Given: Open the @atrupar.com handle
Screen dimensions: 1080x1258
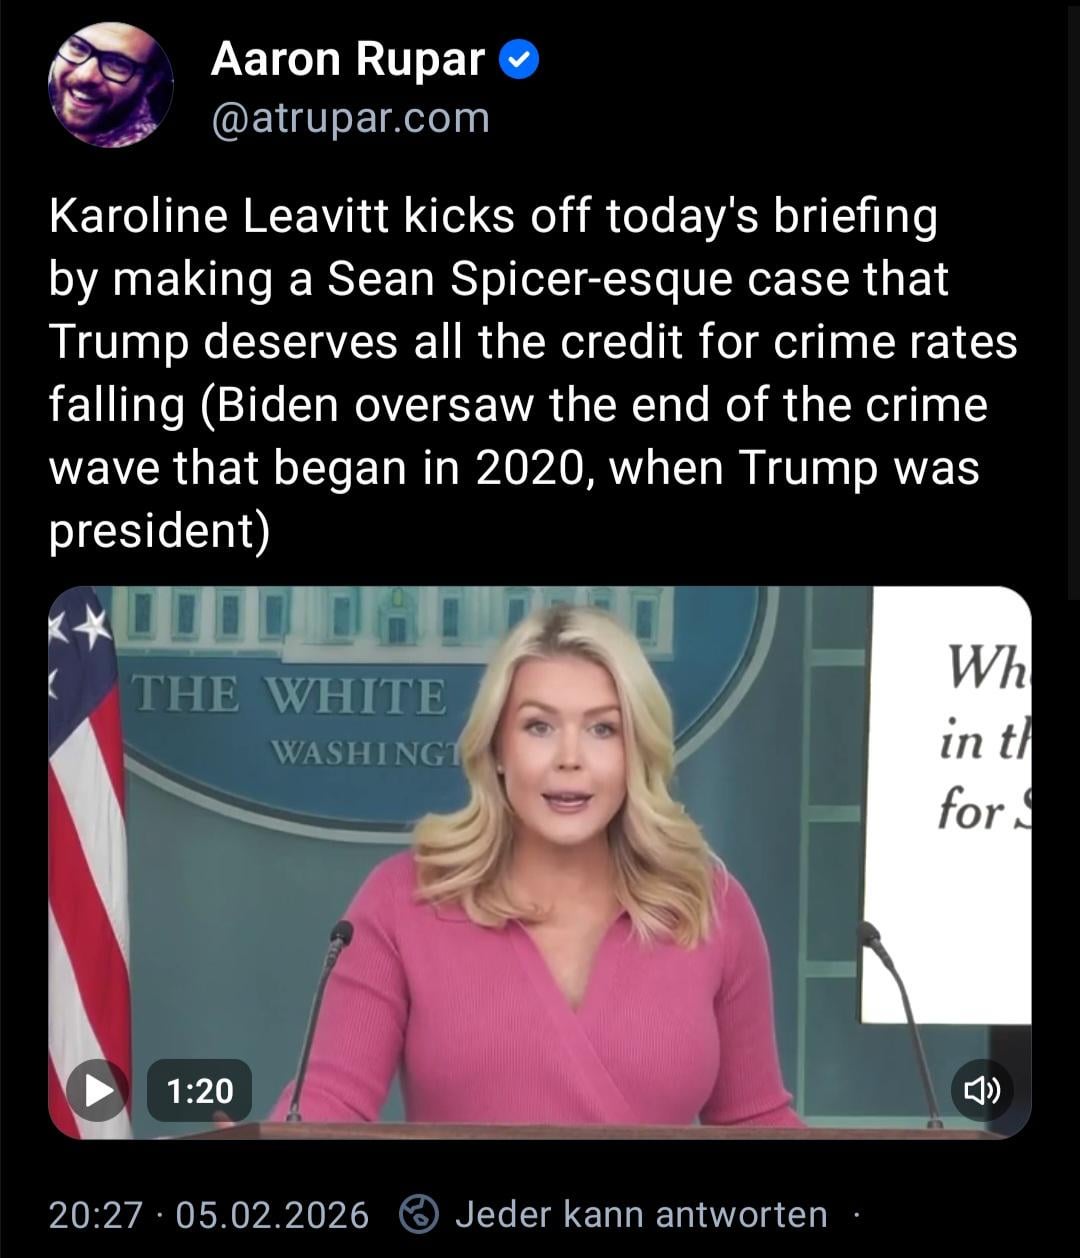Looking at the screenshot, I should click(x=350, y=119).
